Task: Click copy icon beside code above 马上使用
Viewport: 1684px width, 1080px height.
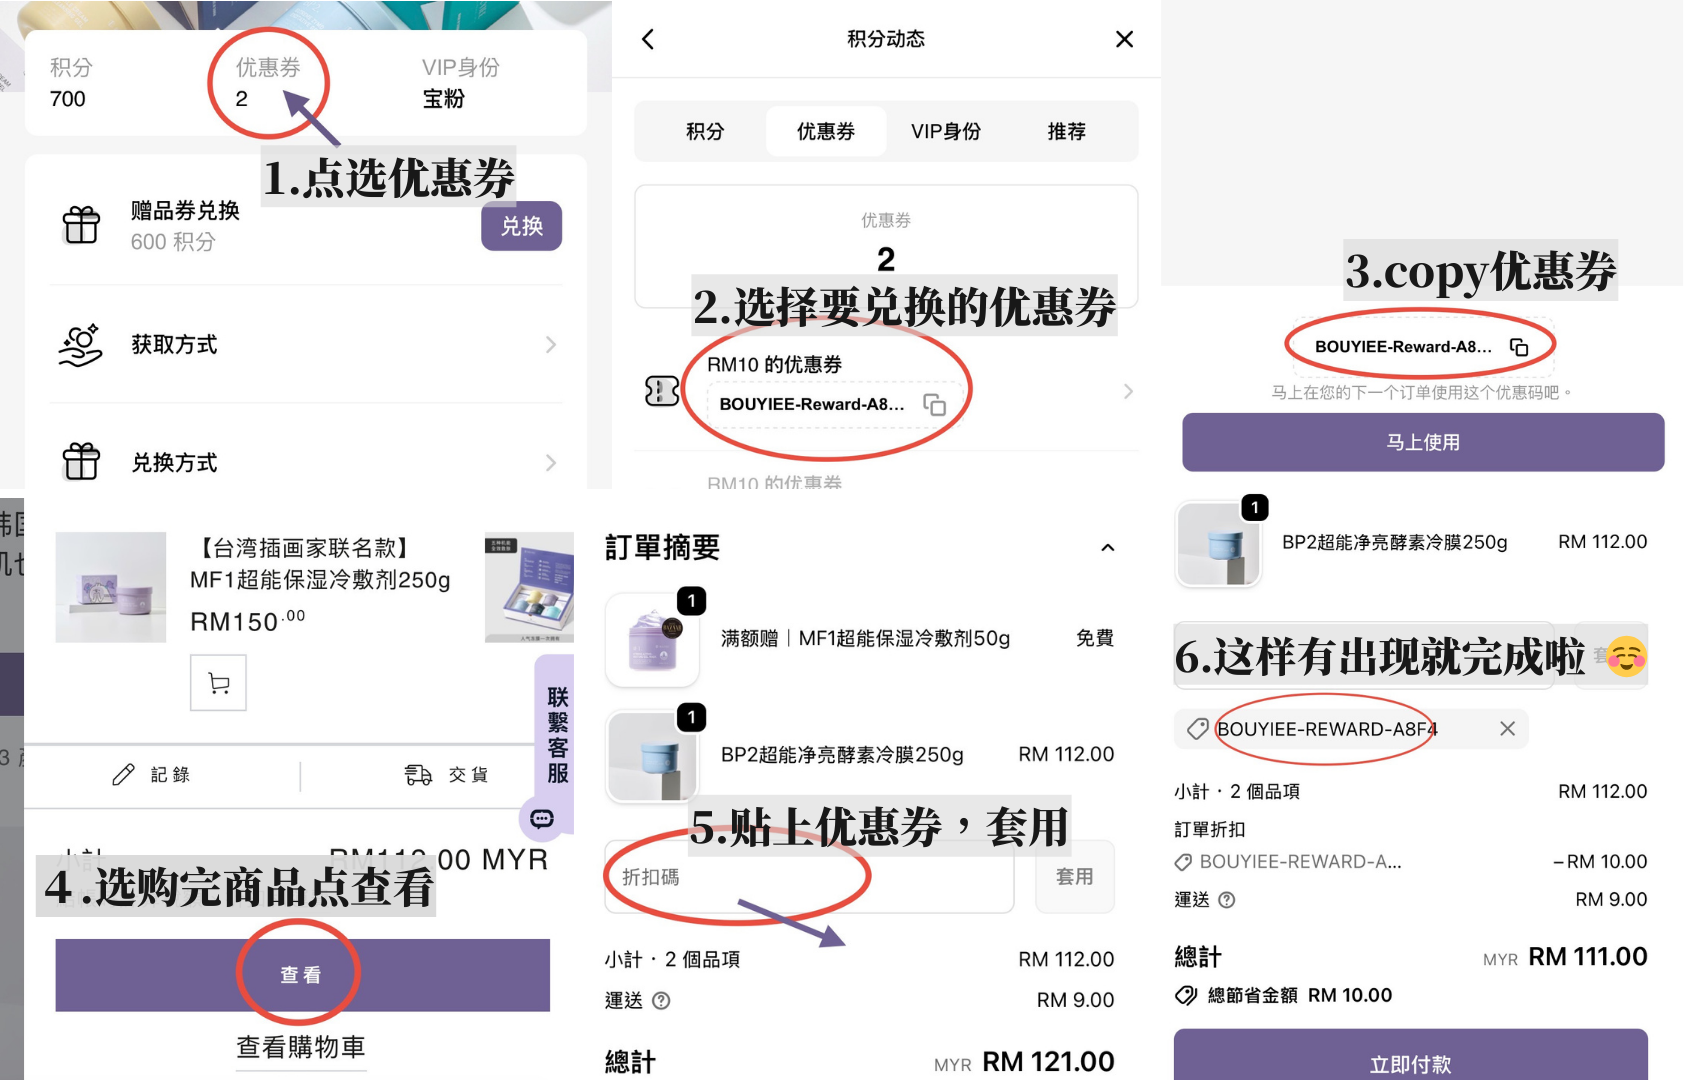Action: point(1519,347)
